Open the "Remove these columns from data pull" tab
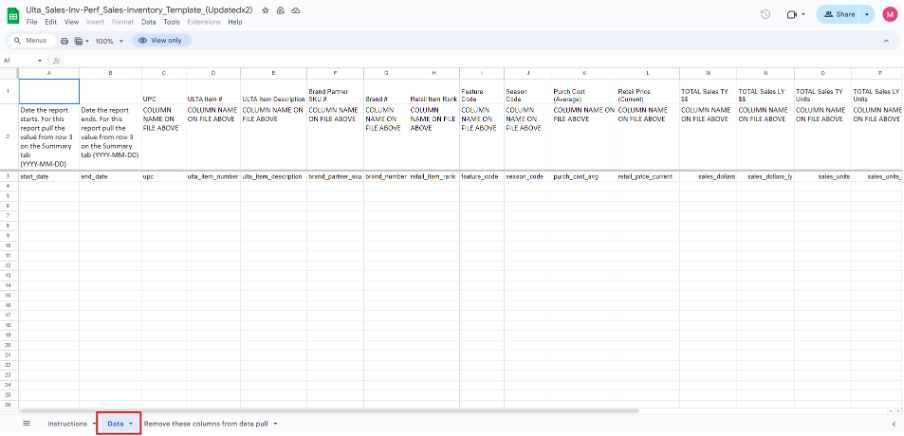This screenshot has width=904, height=436. pos(206,424)
